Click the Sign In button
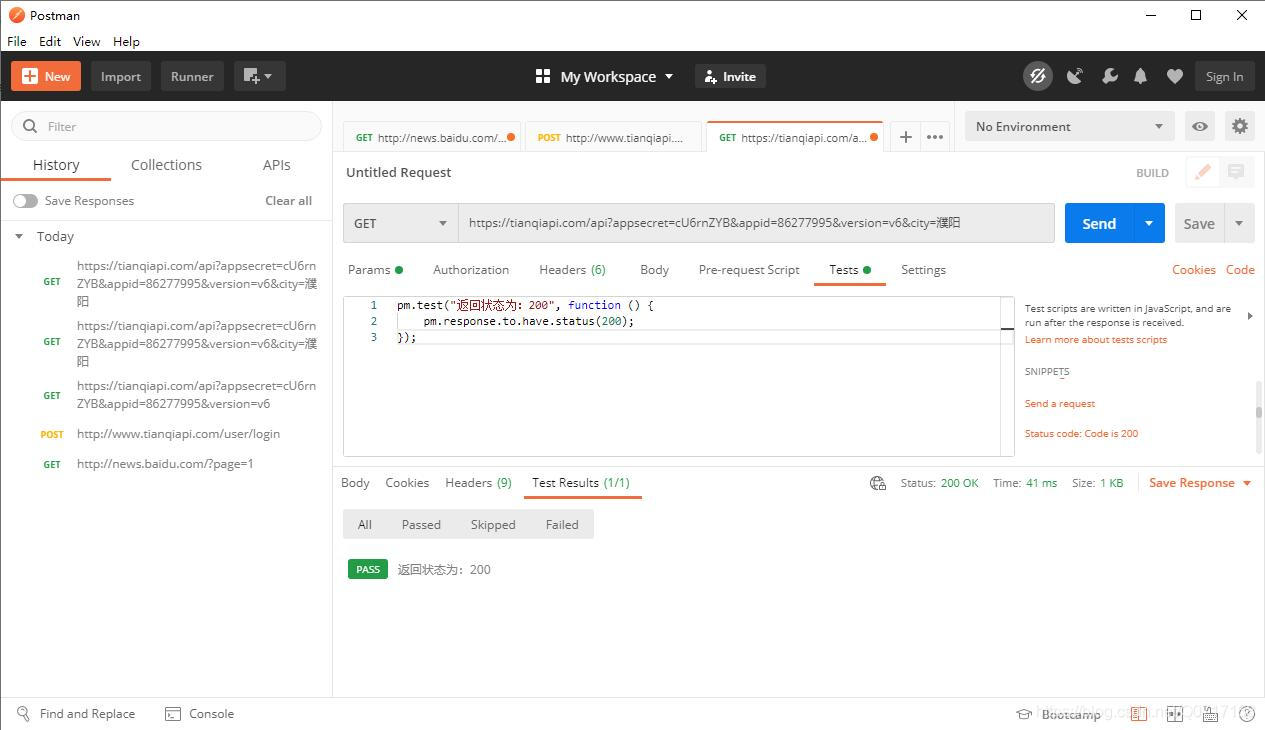Image resolution: width=1265 pixels, height=730 pixels. click(1224, 76)
